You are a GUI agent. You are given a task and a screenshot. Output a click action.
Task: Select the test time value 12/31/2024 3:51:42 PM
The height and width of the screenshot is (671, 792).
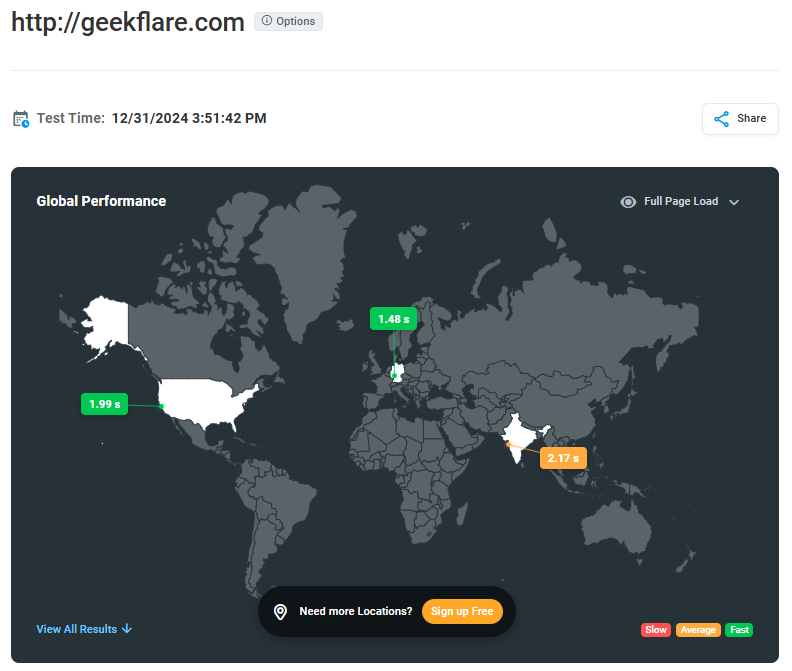tap(189, 118)
